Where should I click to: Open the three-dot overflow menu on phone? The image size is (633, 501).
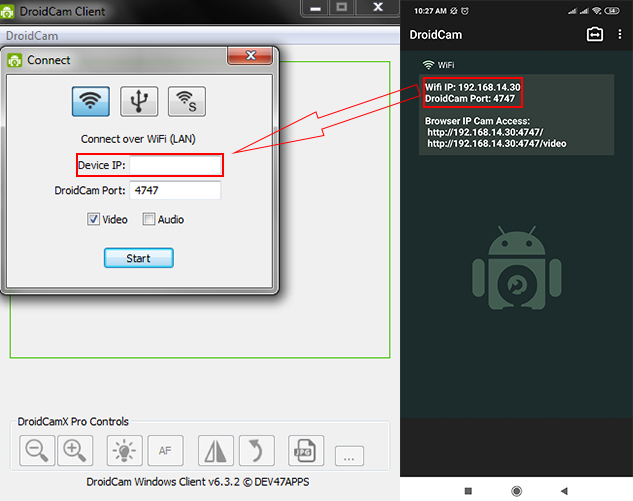point(620,34)
